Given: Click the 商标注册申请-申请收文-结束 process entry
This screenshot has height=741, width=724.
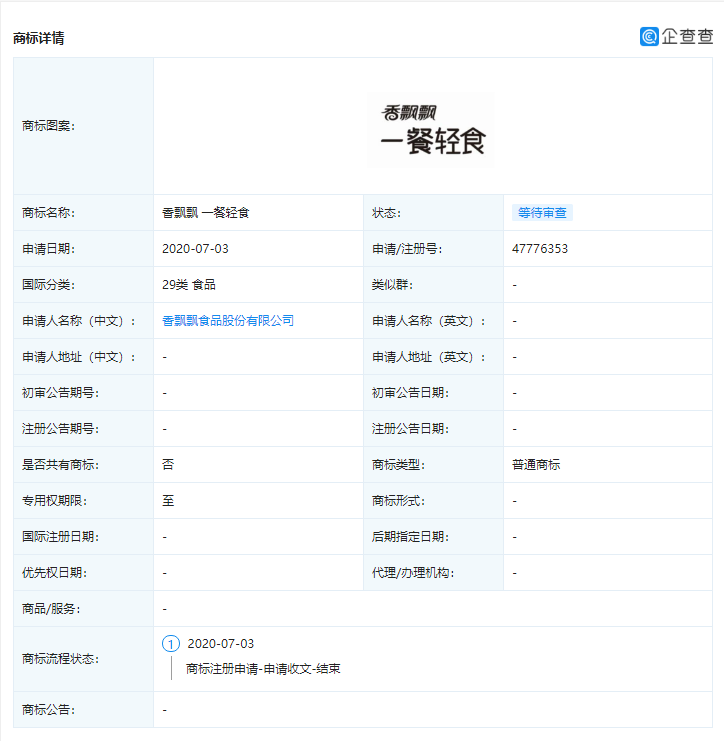Looking at the screenshot, I should pos(263,669).
